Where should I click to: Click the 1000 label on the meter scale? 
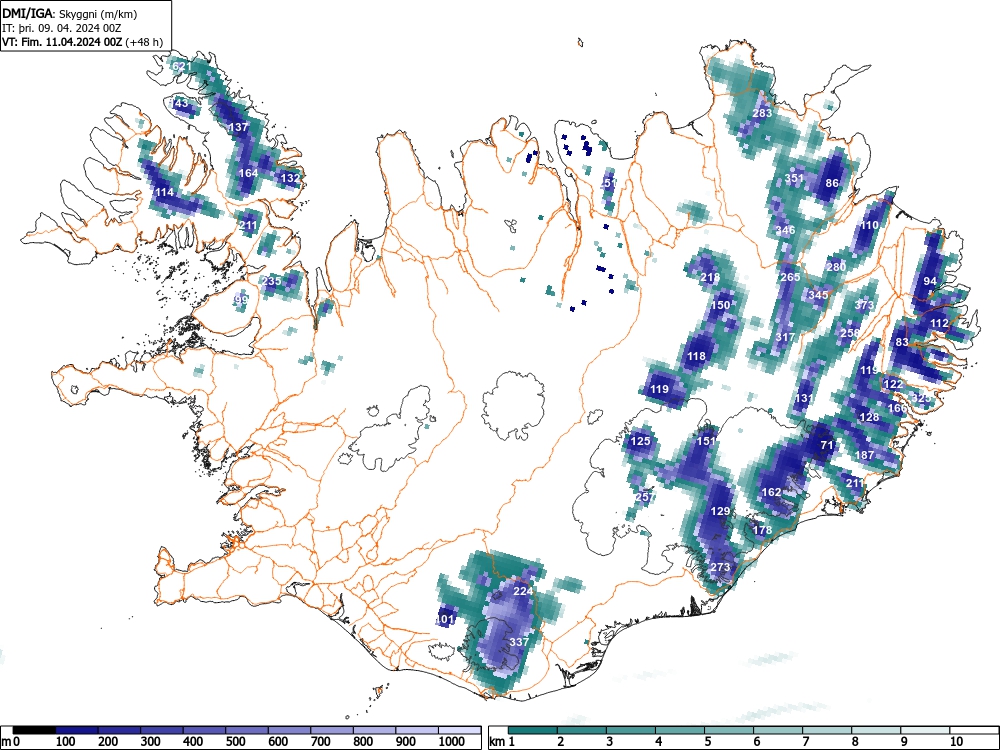(452, 742)
